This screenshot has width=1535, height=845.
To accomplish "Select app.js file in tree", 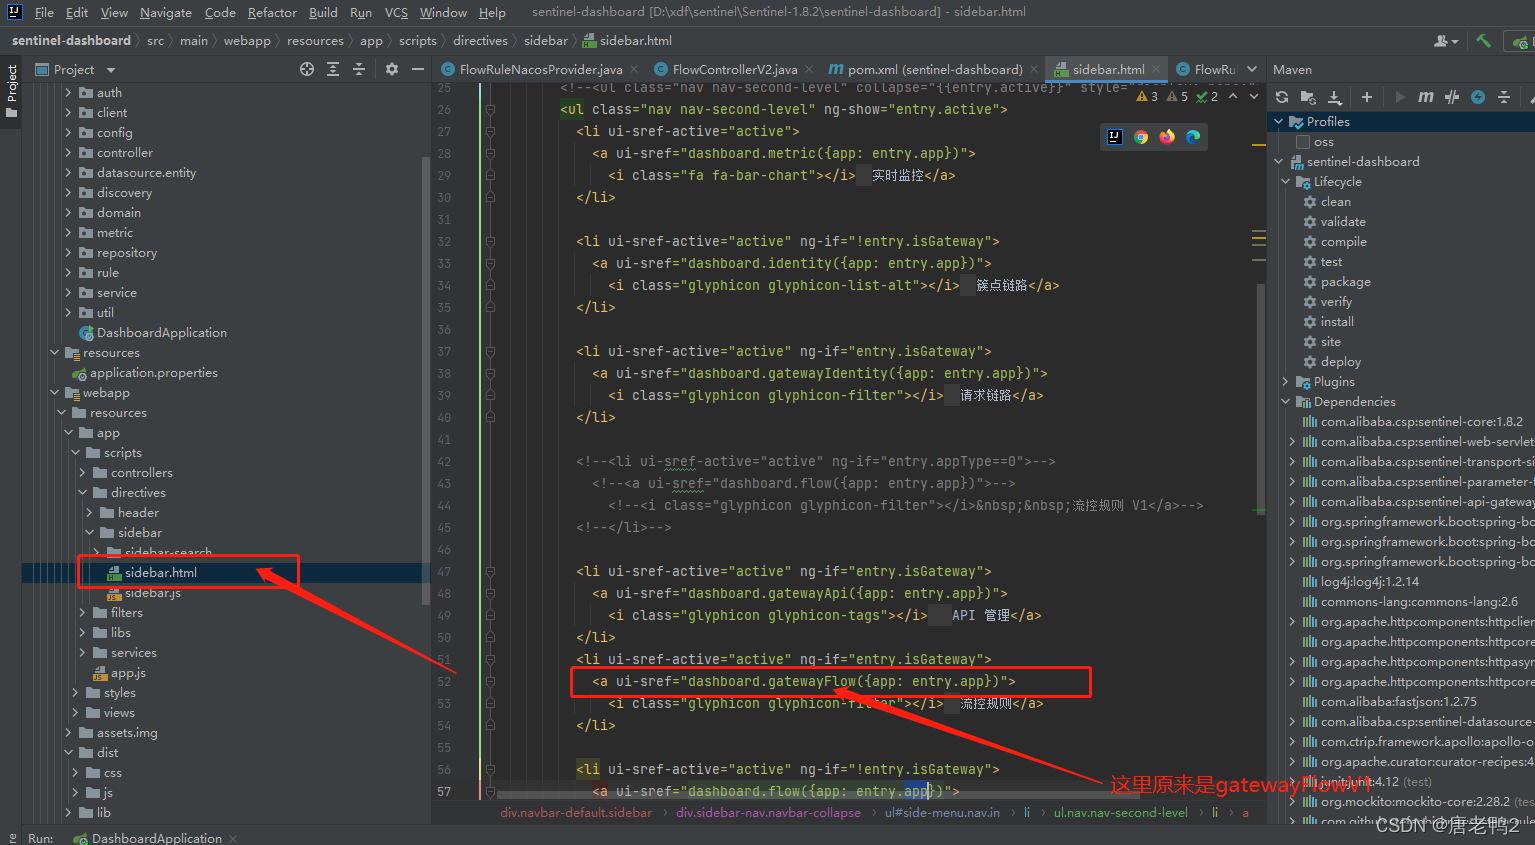I will click(x=128, y=673).
